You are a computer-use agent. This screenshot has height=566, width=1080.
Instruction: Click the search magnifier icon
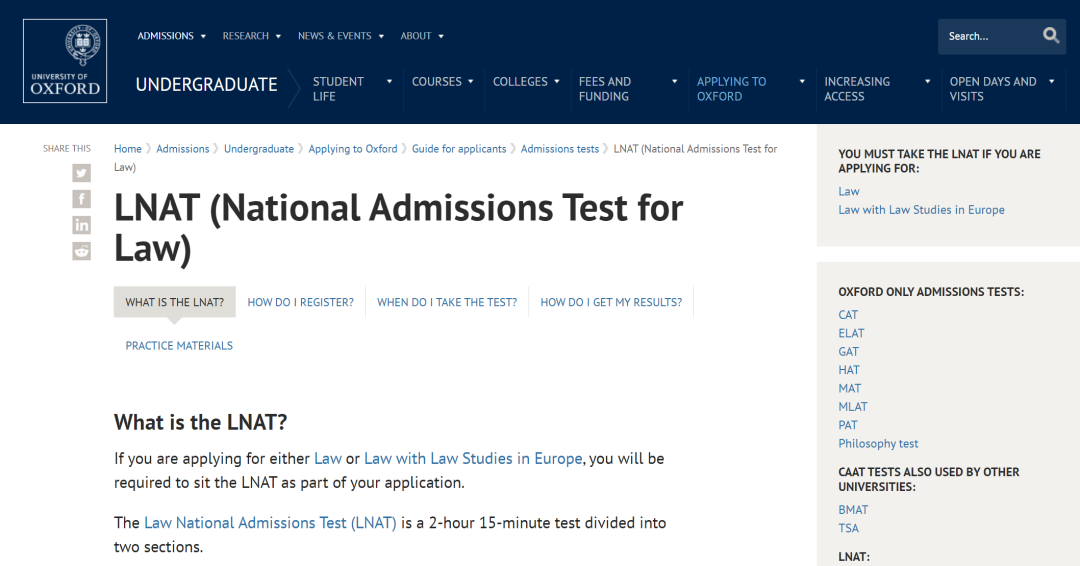click(x=1050, y=35)
